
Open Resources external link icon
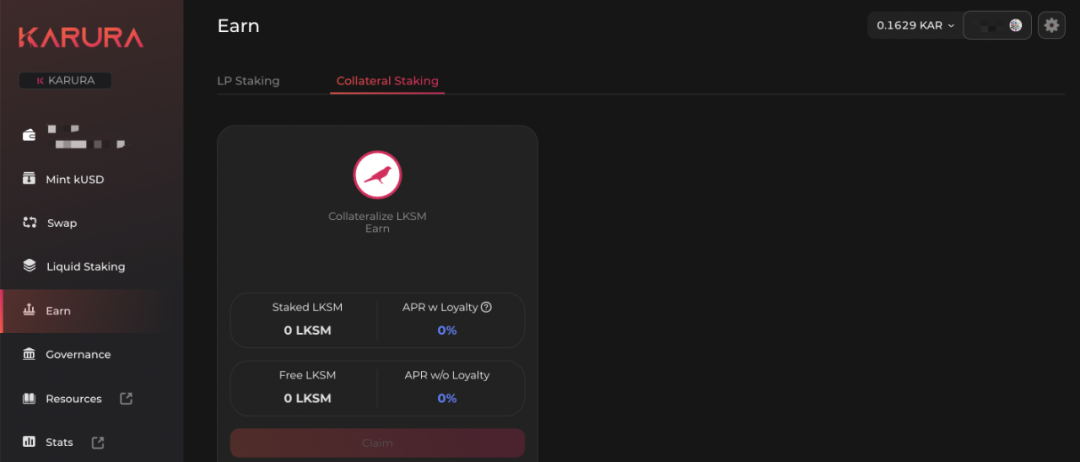126,398
